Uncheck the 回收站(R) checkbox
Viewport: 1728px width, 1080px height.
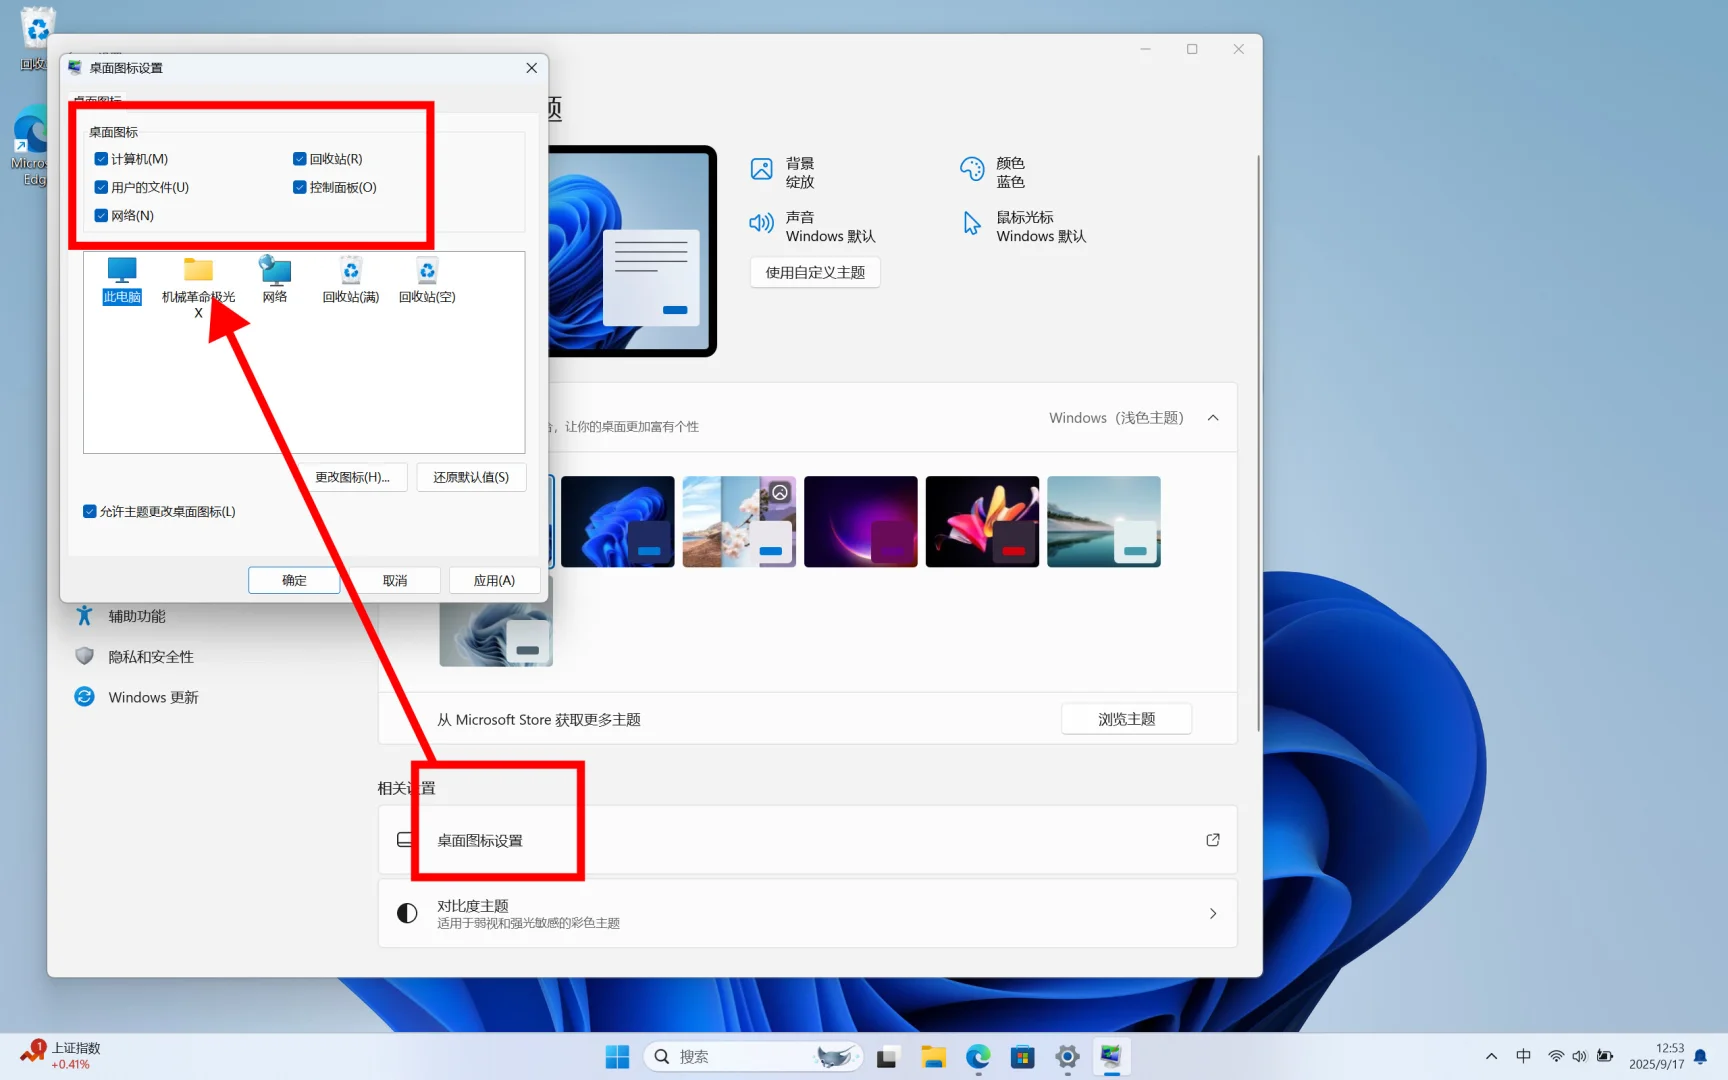(299, 159)
